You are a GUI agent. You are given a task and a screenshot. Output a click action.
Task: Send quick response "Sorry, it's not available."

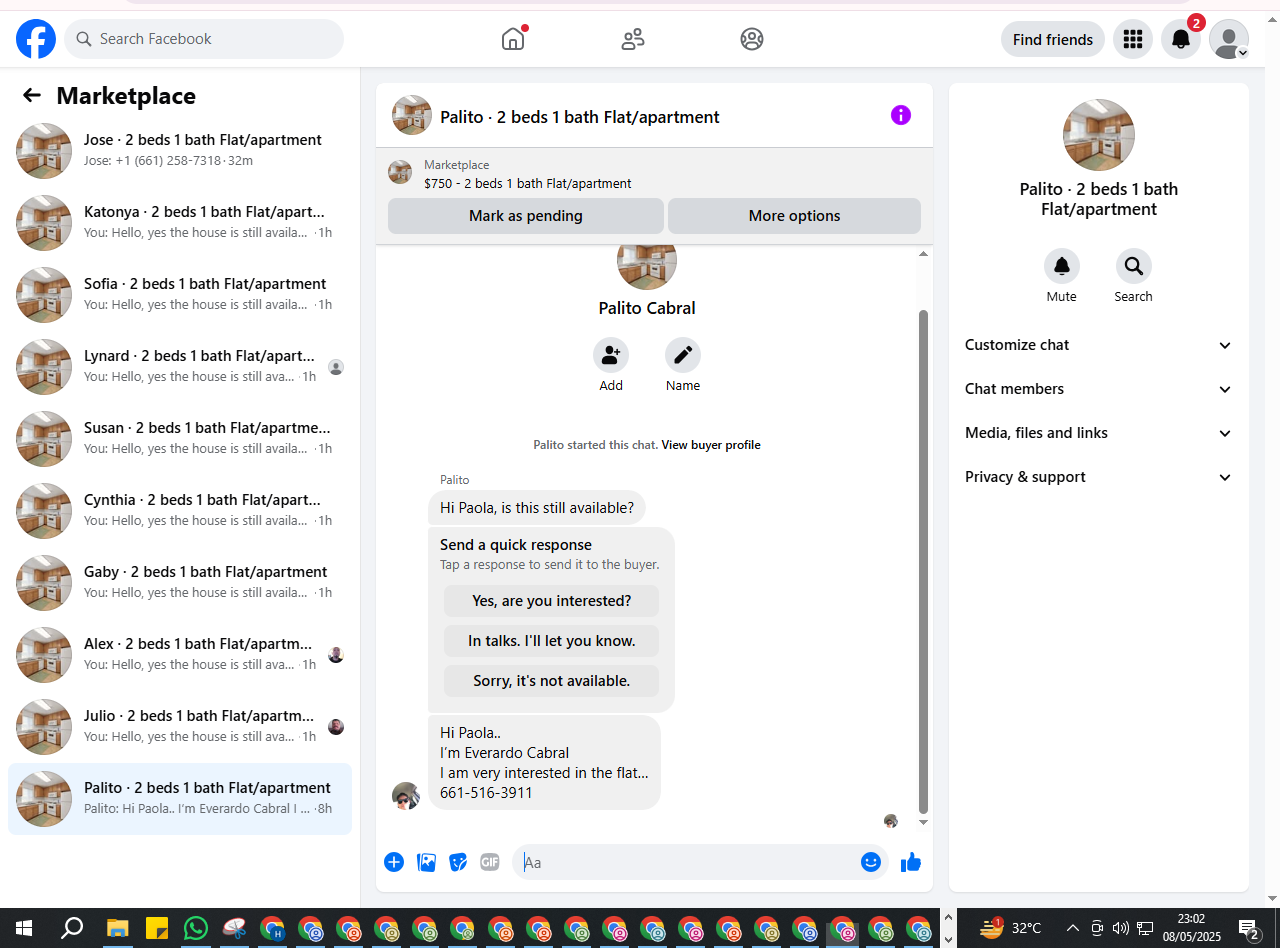tap(552, 681)
